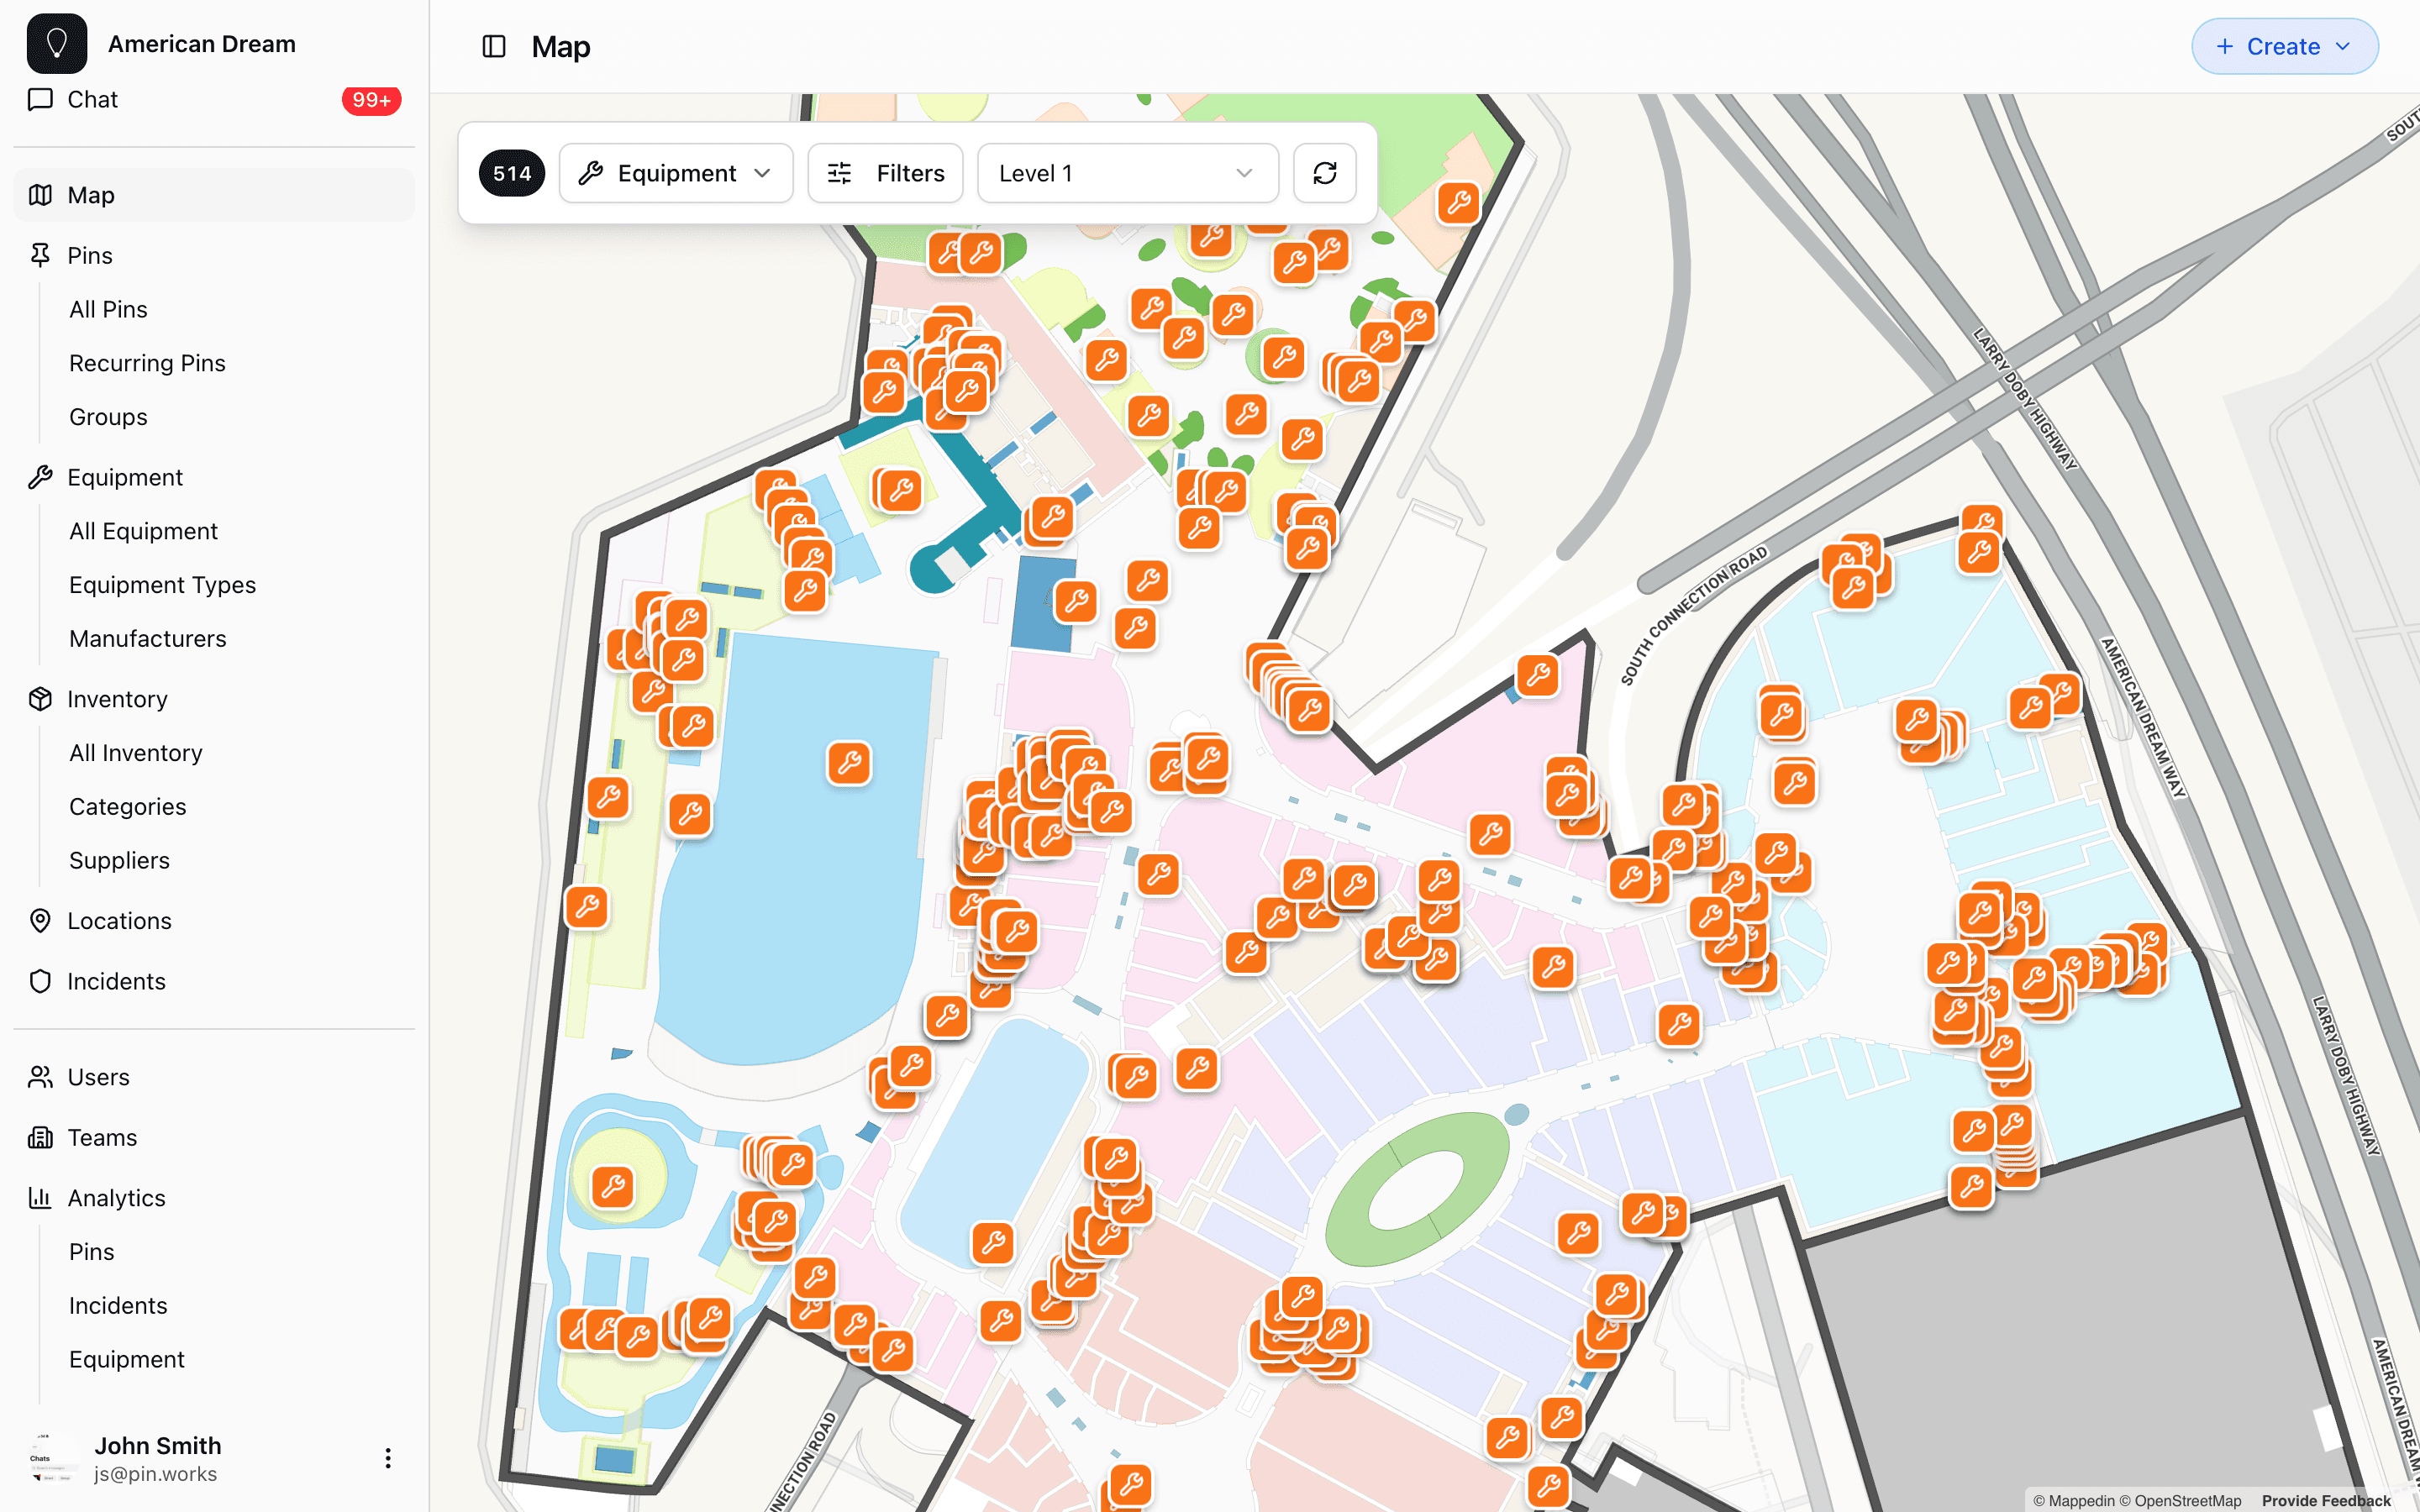Click the three-dot menu next to John Smith
2420x1512 pixels.
(x=388, y=1458)
